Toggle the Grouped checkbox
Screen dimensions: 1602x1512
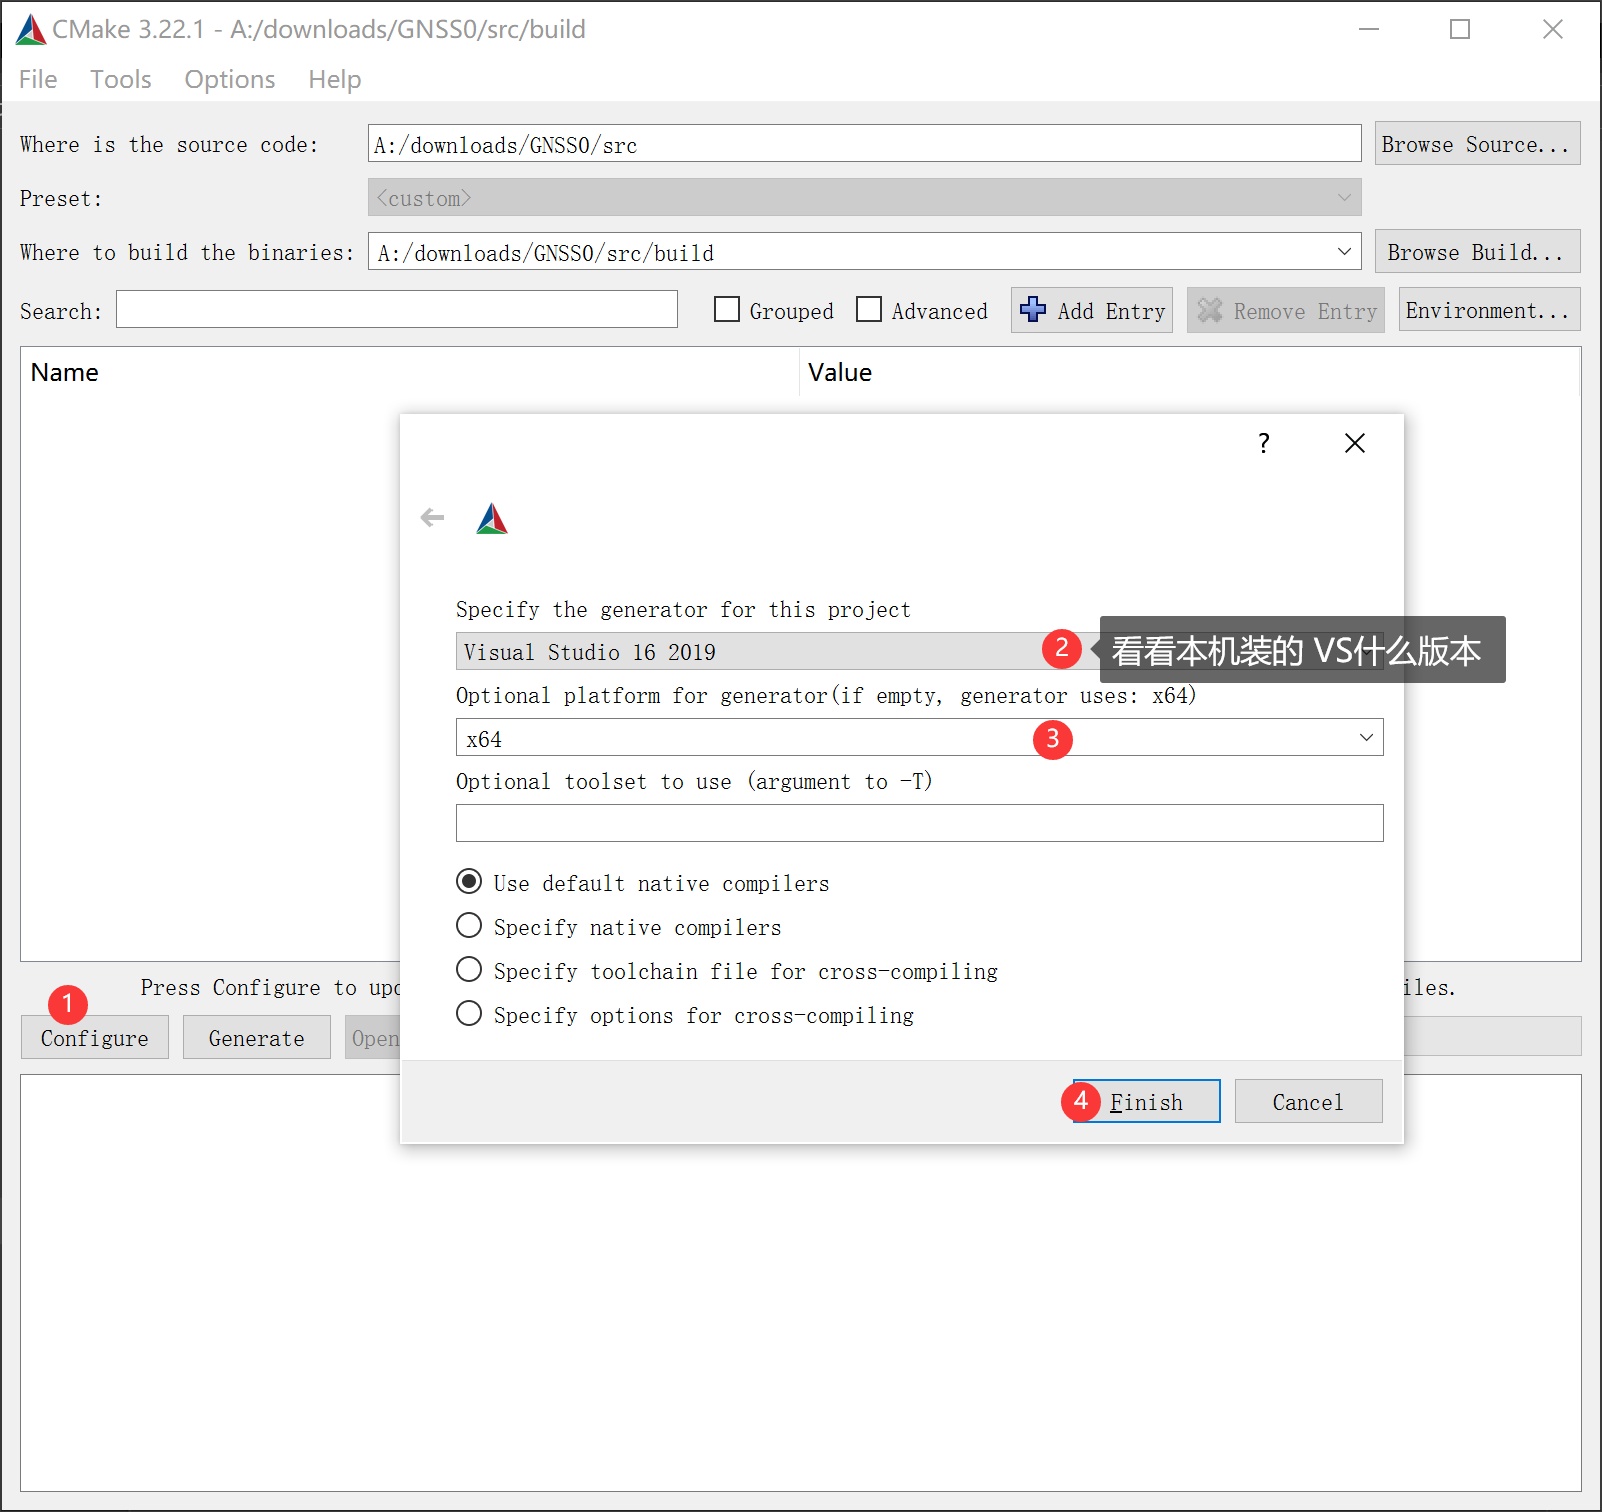pos(727,310)
